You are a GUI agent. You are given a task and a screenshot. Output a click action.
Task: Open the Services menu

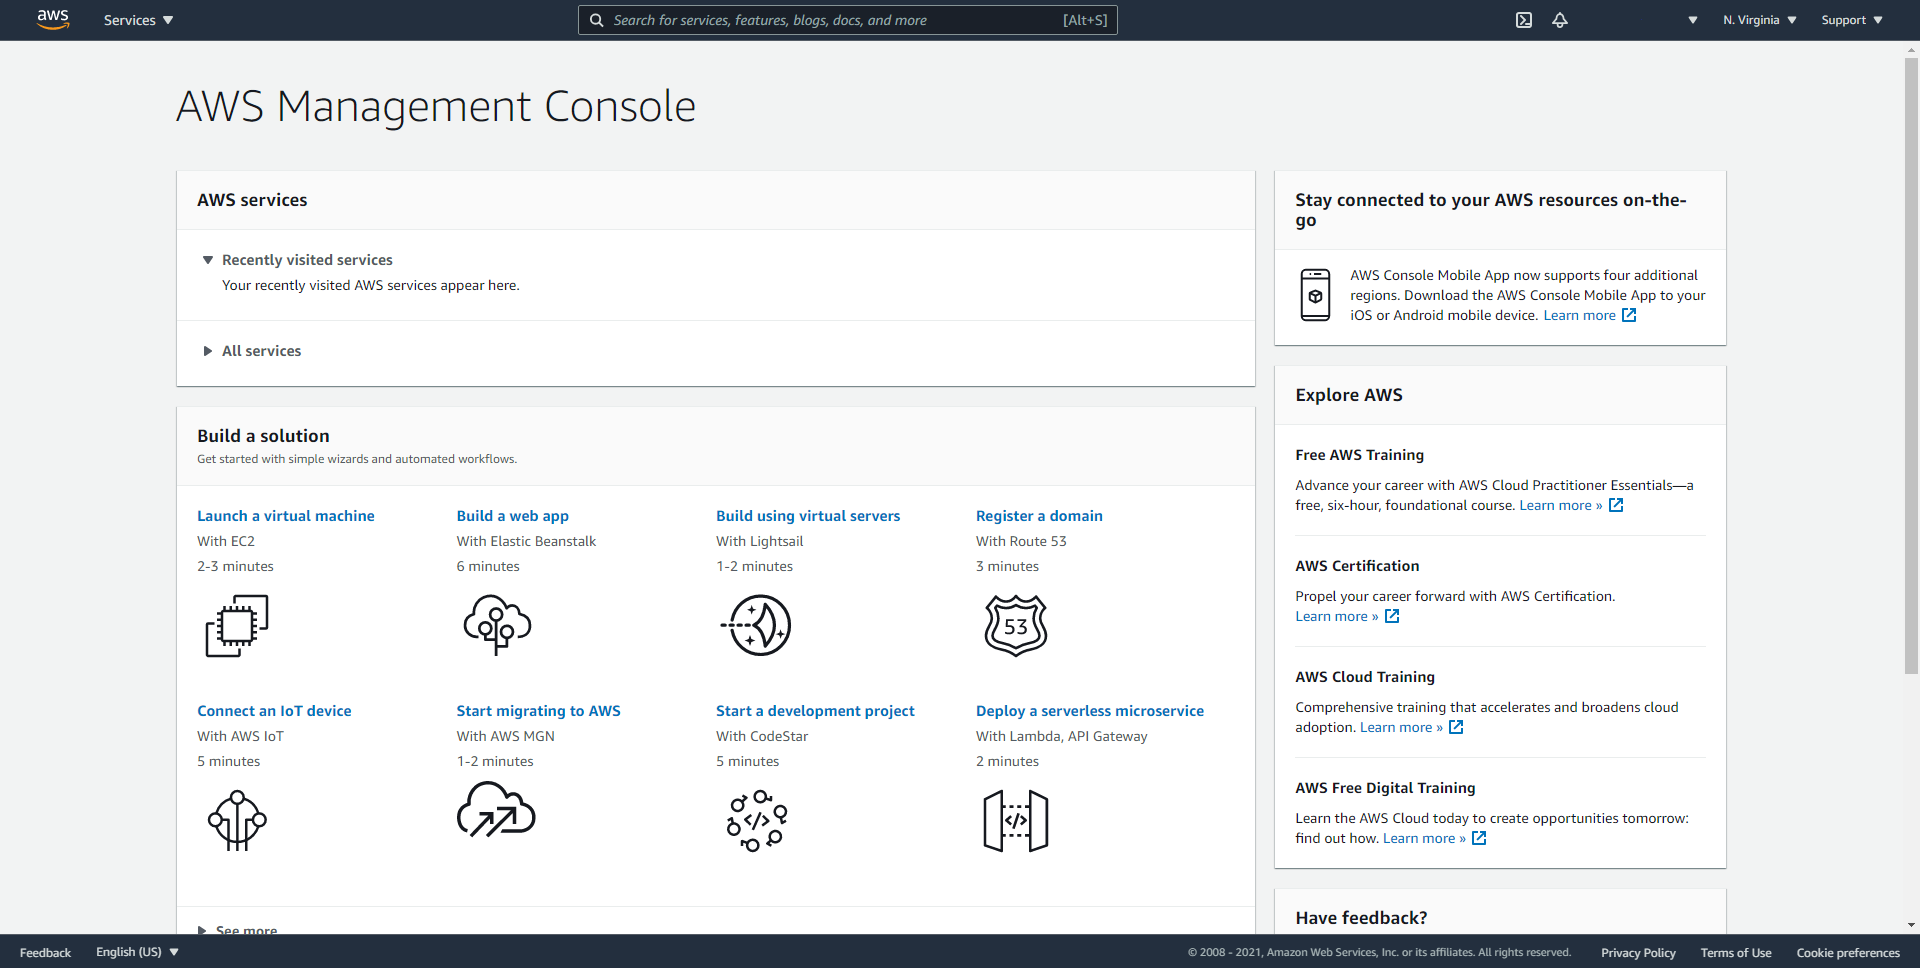tap(138, 20)
